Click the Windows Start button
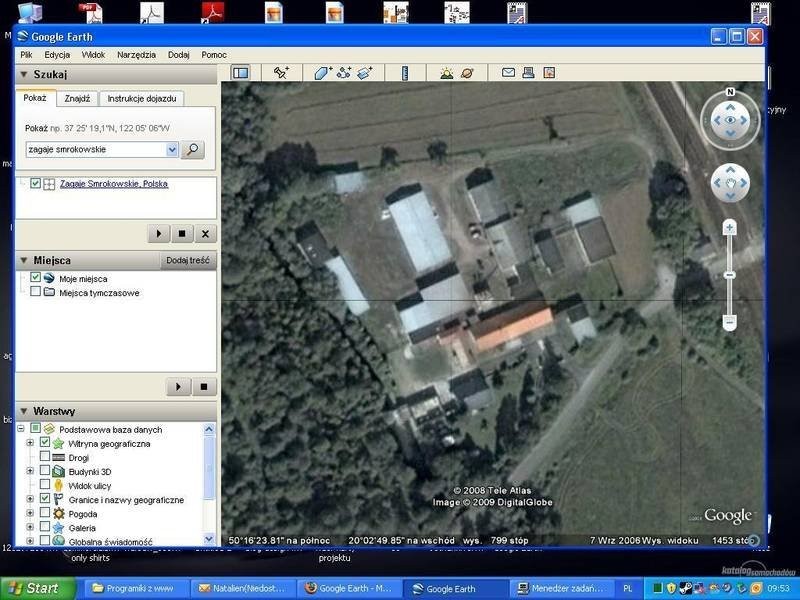 (37, 588)
